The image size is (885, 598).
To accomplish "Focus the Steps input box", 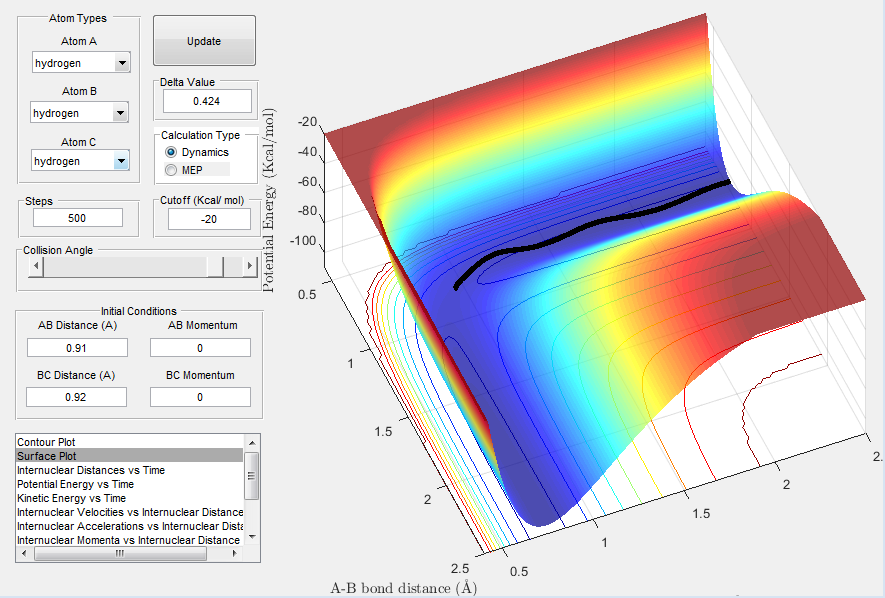I will pyautogui.click(x=77, y=218).
